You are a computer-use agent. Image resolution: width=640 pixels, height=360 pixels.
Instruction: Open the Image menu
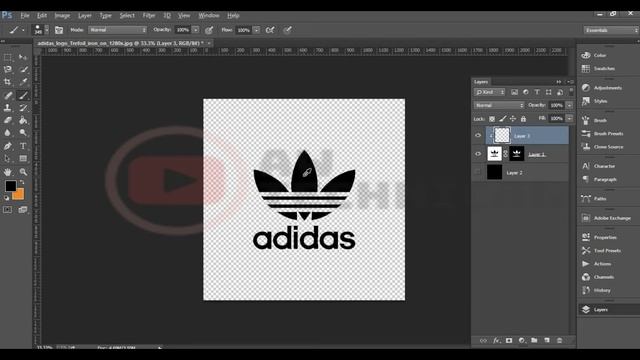tap(62, 16)
